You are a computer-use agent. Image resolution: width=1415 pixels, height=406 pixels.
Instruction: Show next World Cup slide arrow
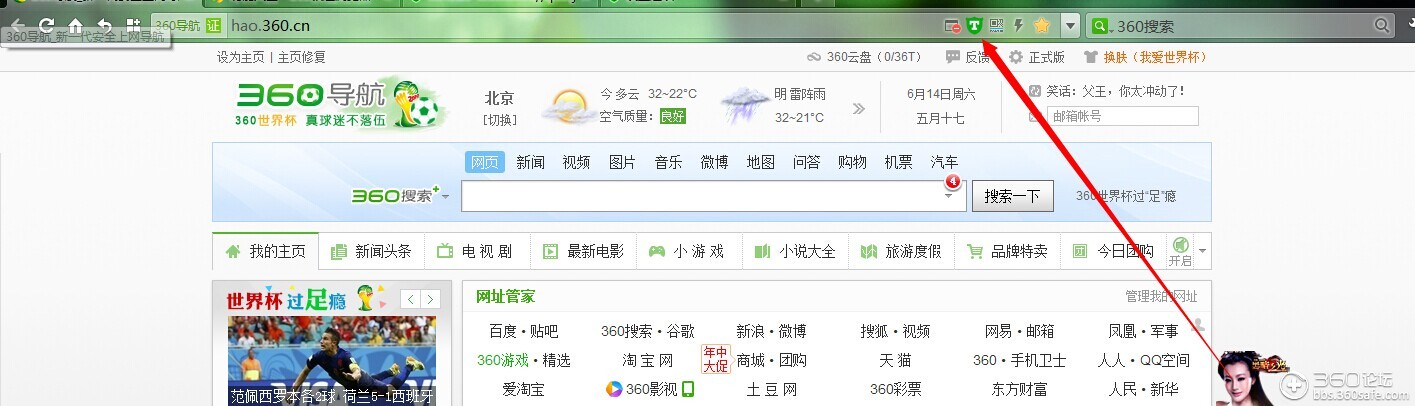pyautogui.click(x=430, y=299)
